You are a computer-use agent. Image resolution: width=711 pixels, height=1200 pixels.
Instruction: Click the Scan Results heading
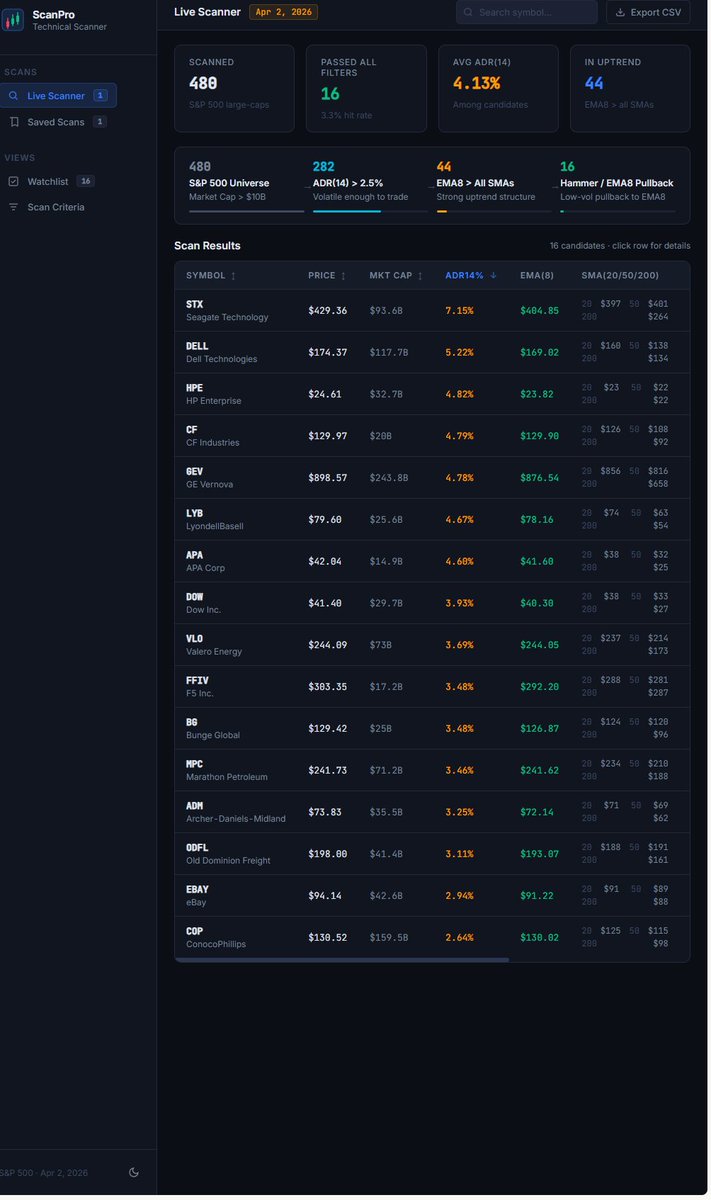pos(207,246)
